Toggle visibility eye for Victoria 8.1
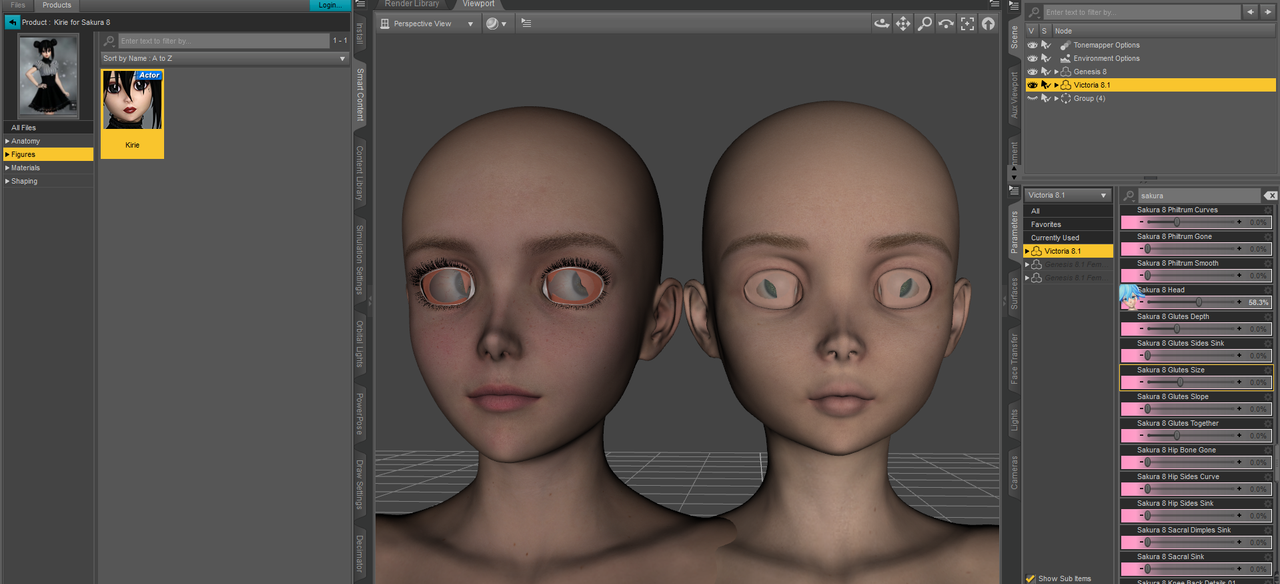The height and width of the screenshot is (584, 1280). point(1033,85)
